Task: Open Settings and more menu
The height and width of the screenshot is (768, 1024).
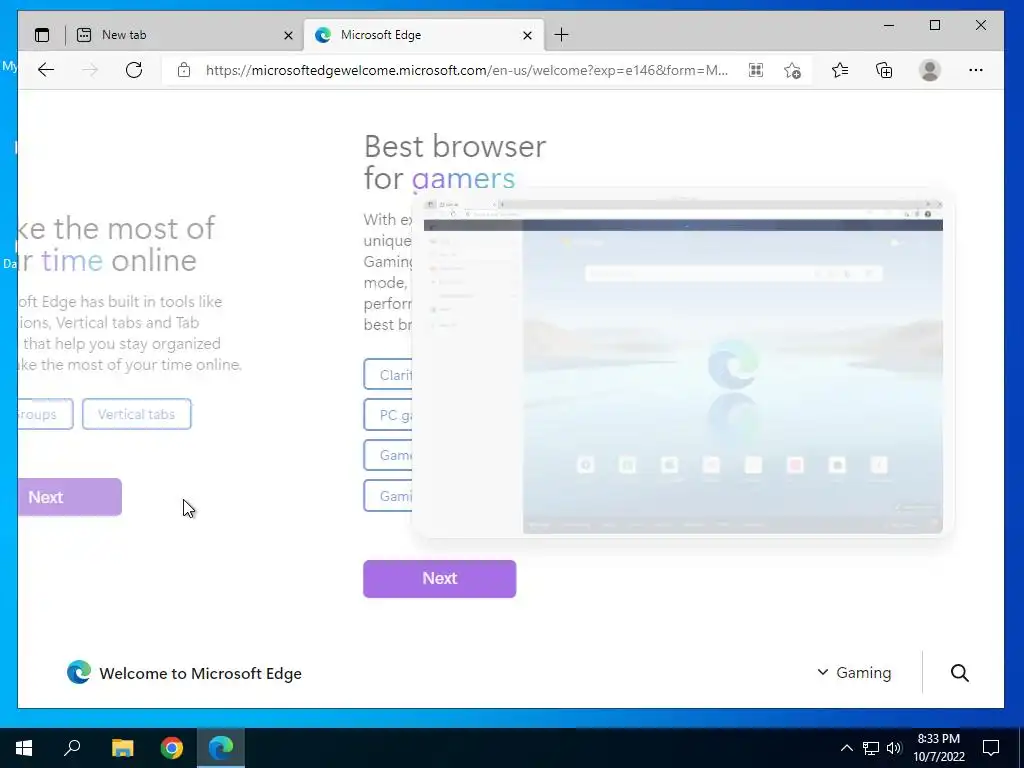Action: pyautogui.click(x=976, y=70)
